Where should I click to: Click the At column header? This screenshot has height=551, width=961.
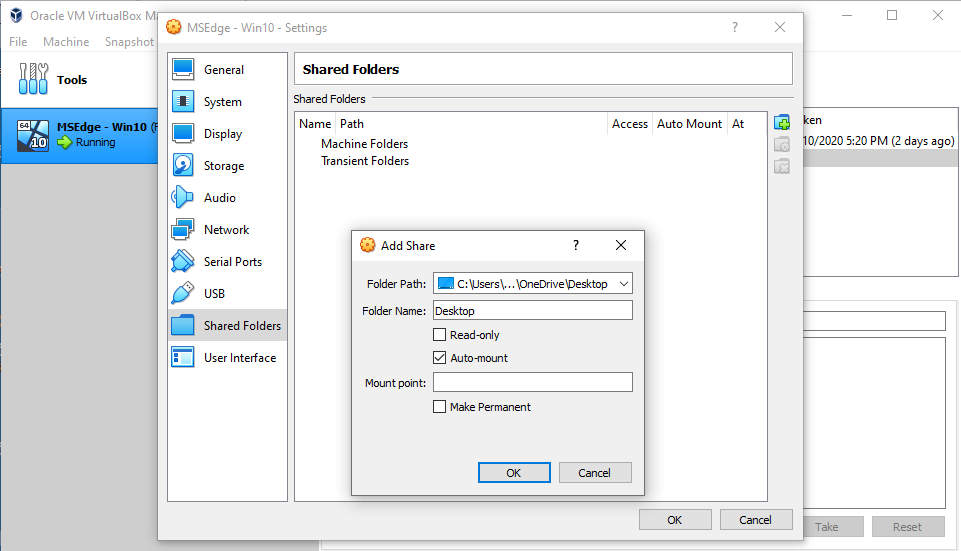pos(746,124)
